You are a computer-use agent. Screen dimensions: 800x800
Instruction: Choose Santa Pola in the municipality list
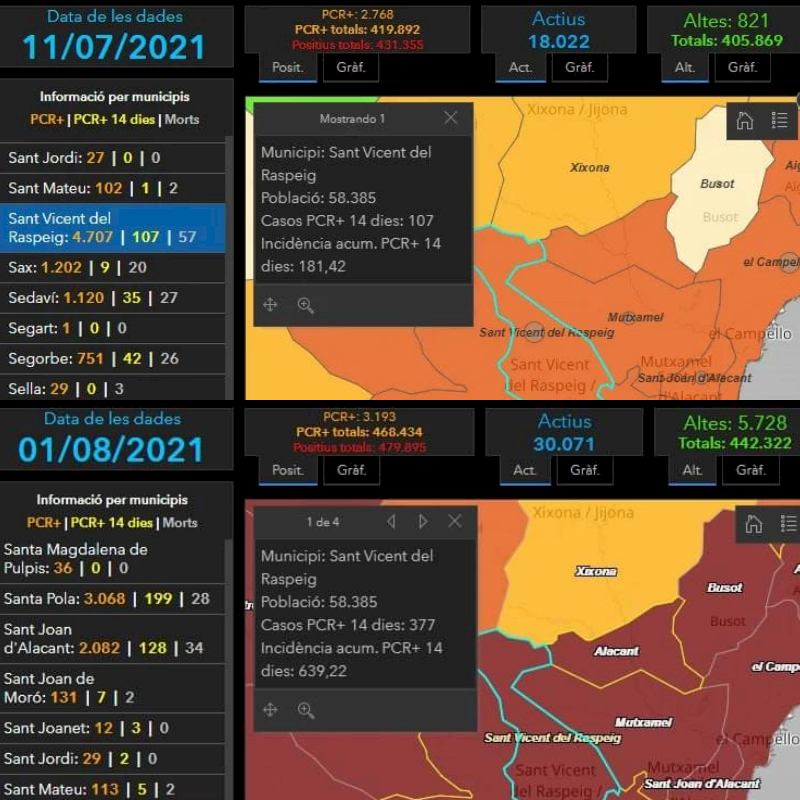click(x=112, y=599)
